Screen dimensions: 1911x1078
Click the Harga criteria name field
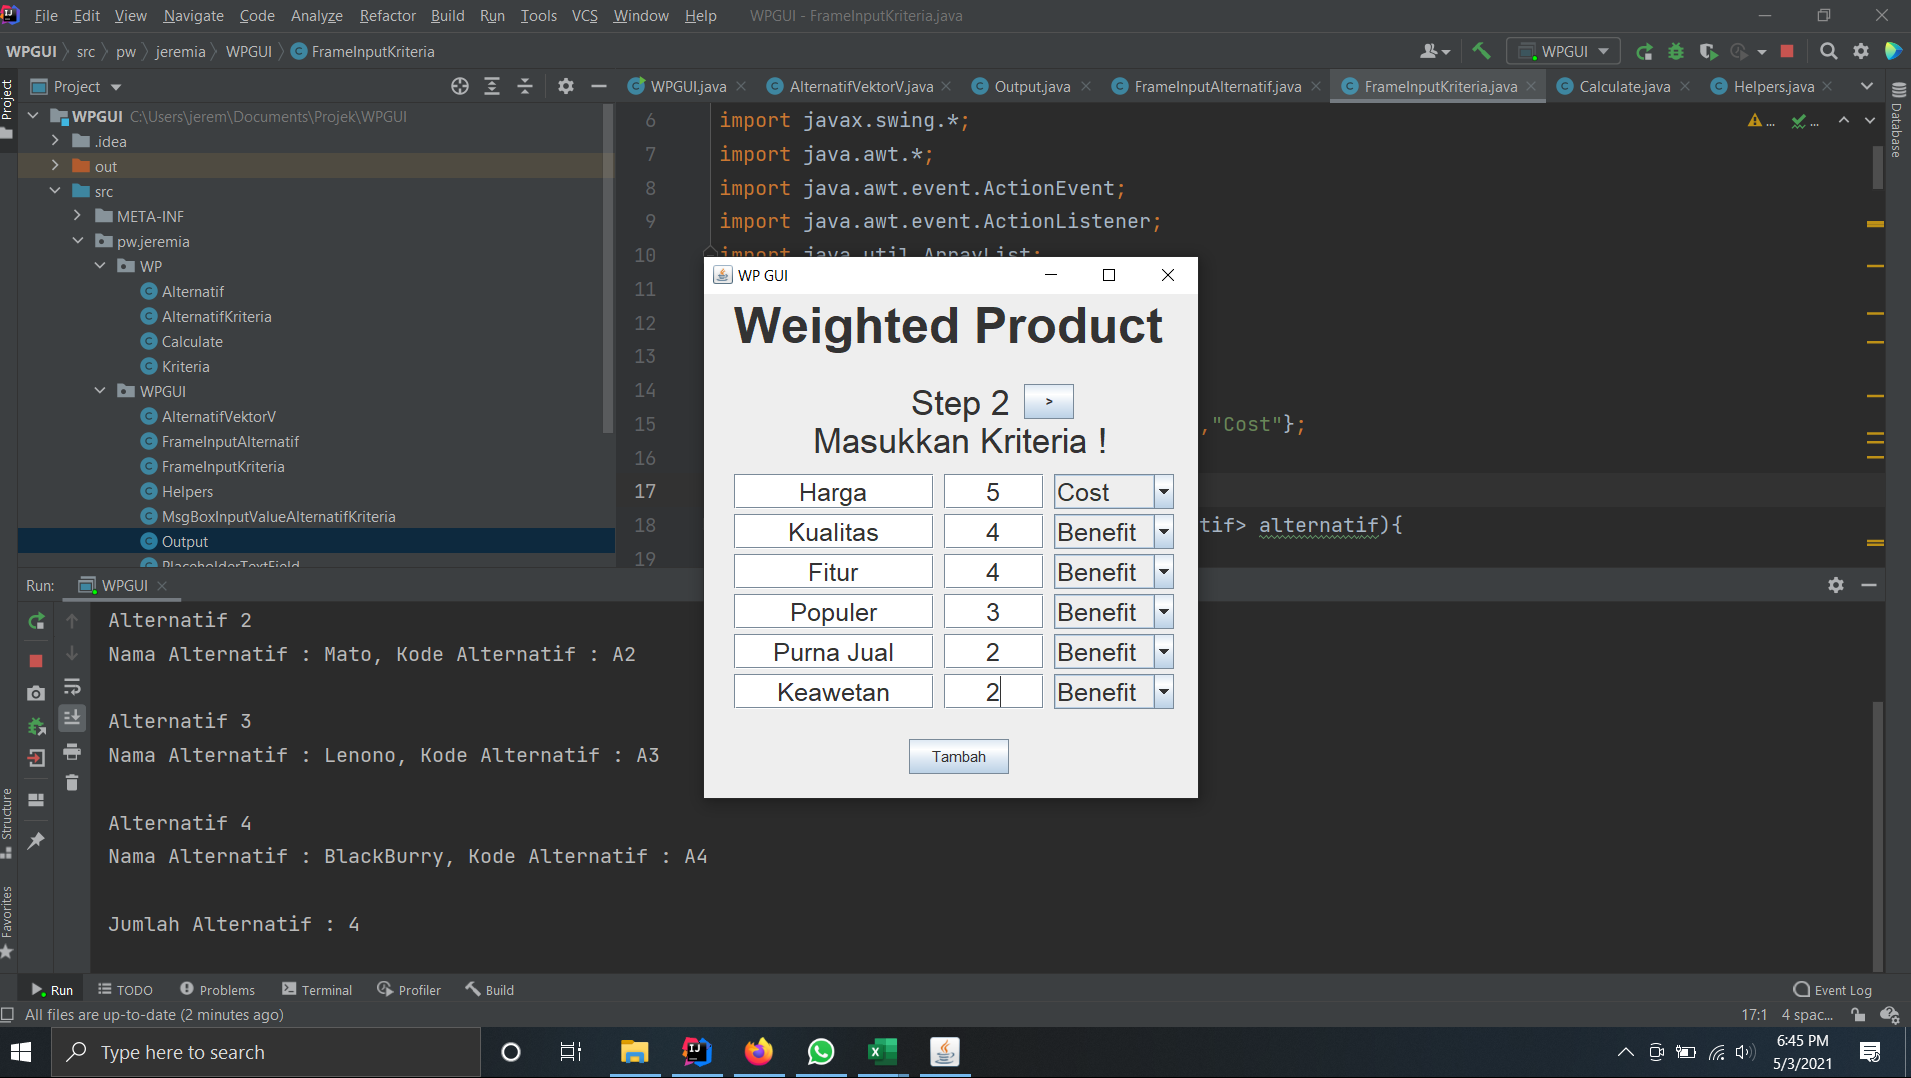833,492
